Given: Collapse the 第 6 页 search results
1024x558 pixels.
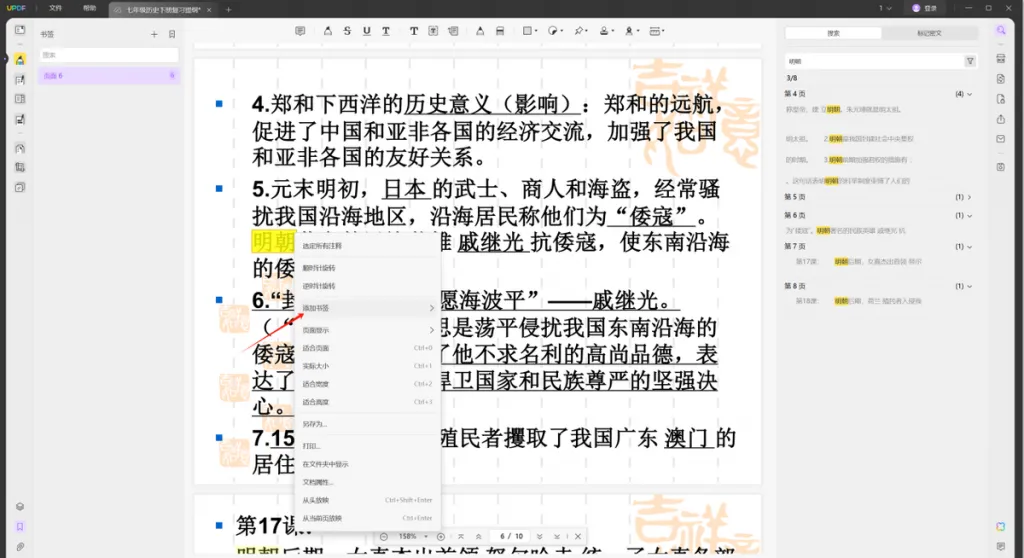Looking at the screenshot, I should pos(969,215).
